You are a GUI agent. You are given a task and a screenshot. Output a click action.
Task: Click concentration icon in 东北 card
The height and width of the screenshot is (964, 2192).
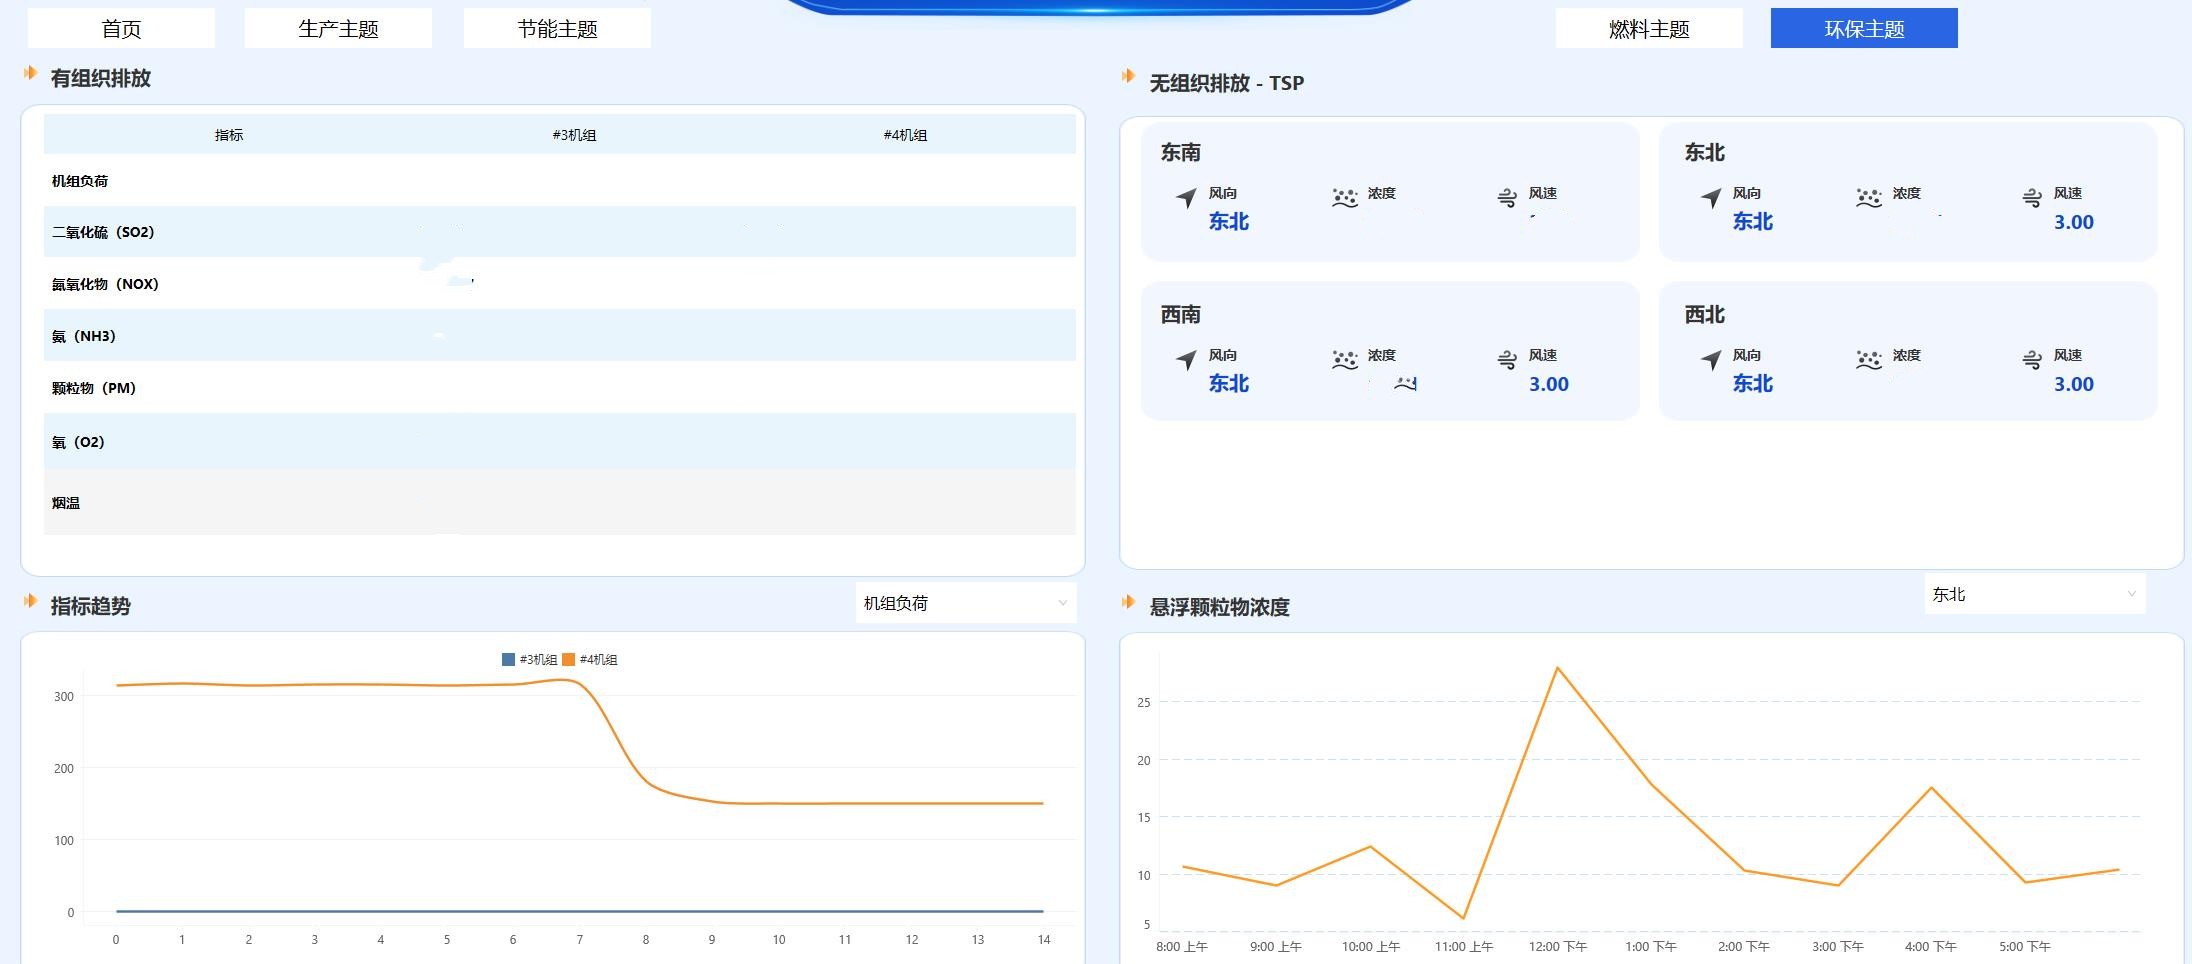coord(1869,198)
